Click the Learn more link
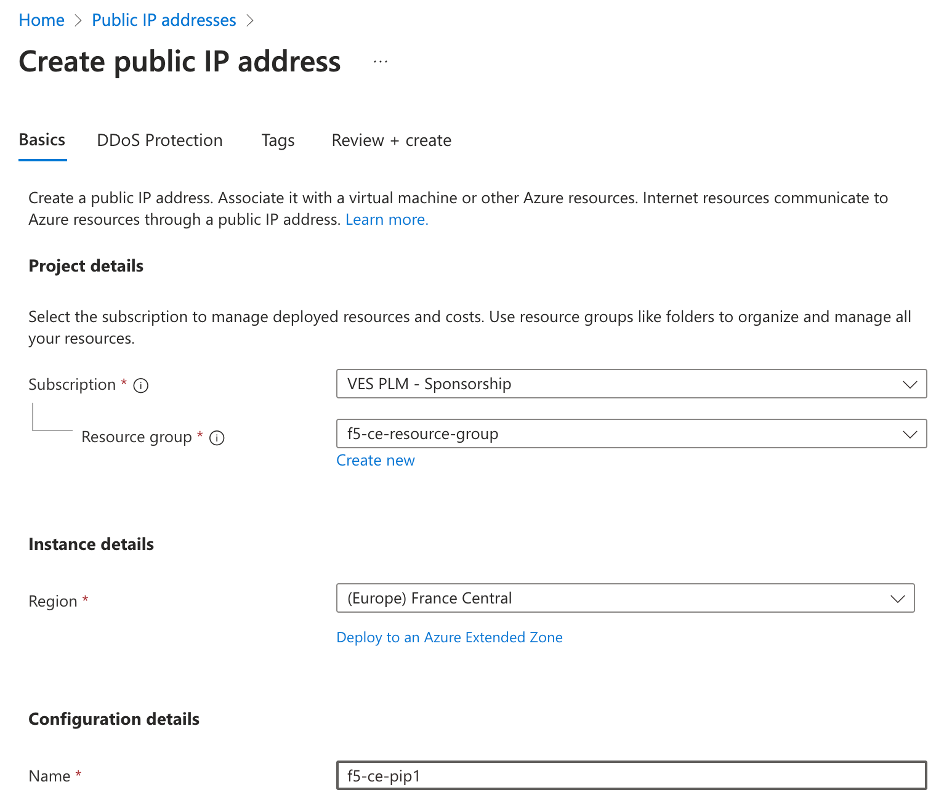 coord(386,219)
